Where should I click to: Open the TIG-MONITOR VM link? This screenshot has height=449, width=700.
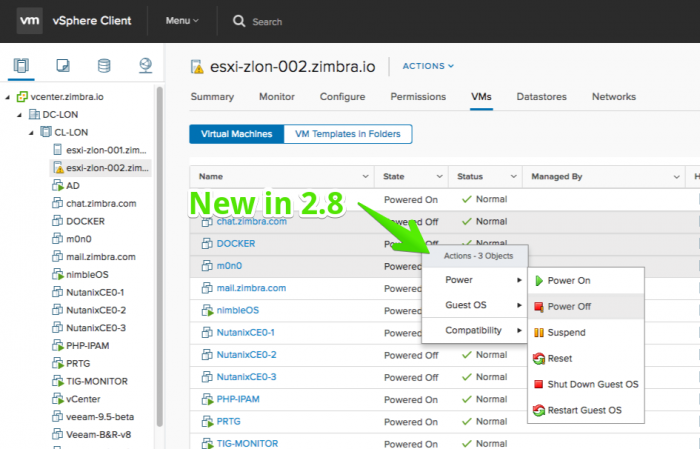click(x=247, y=443)
